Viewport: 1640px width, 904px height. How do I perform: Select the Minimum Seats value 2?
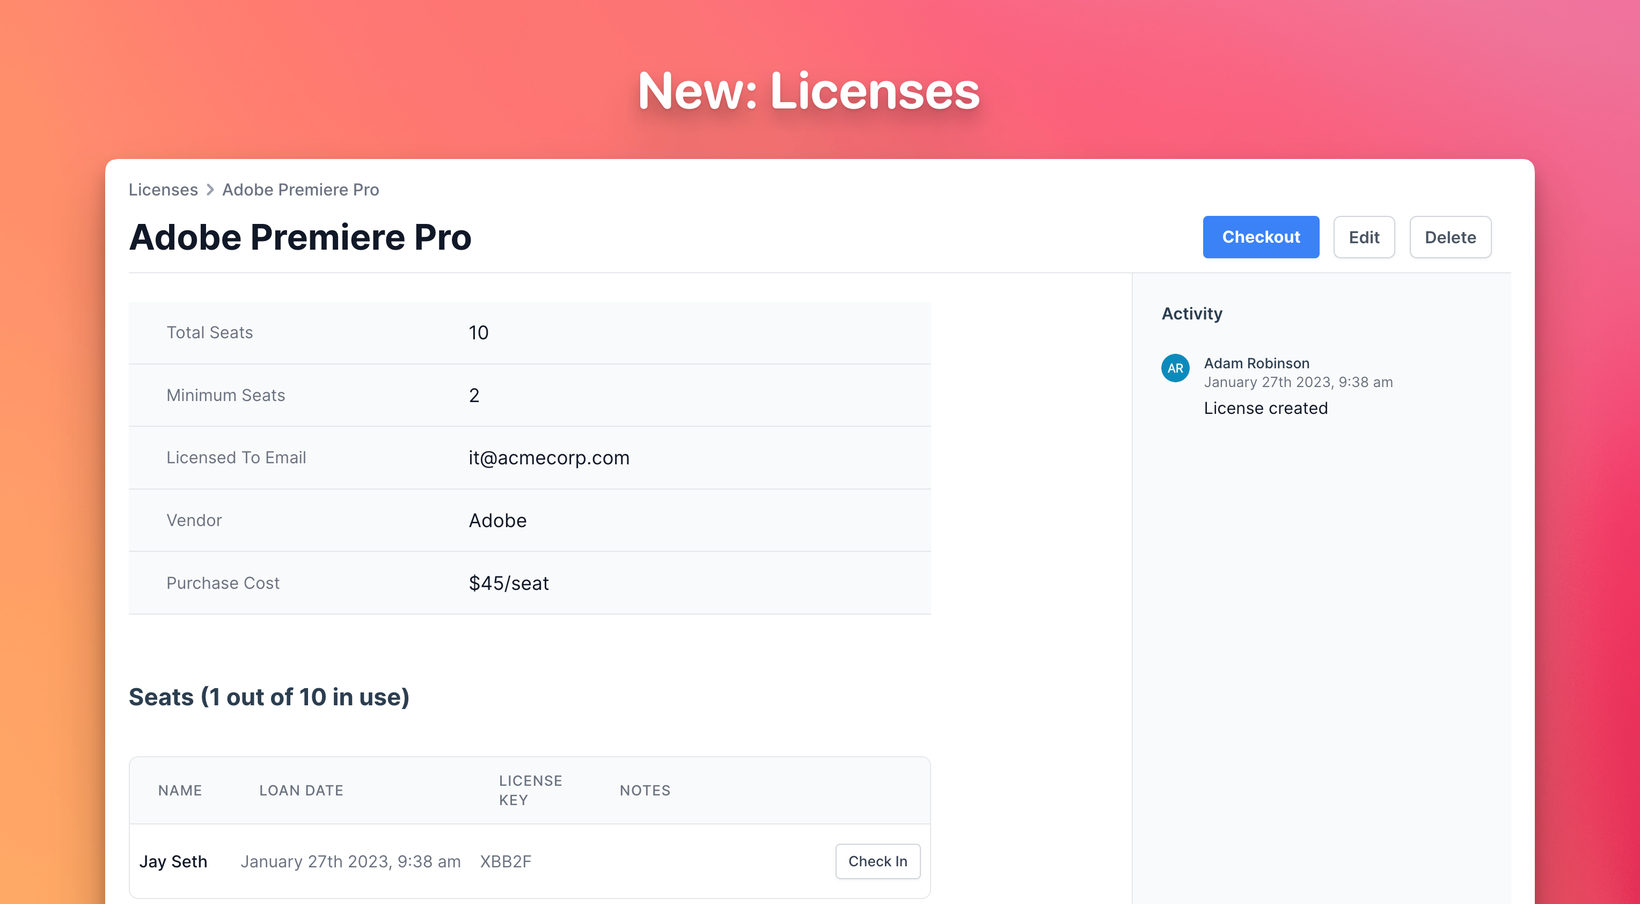coord(474,395)
